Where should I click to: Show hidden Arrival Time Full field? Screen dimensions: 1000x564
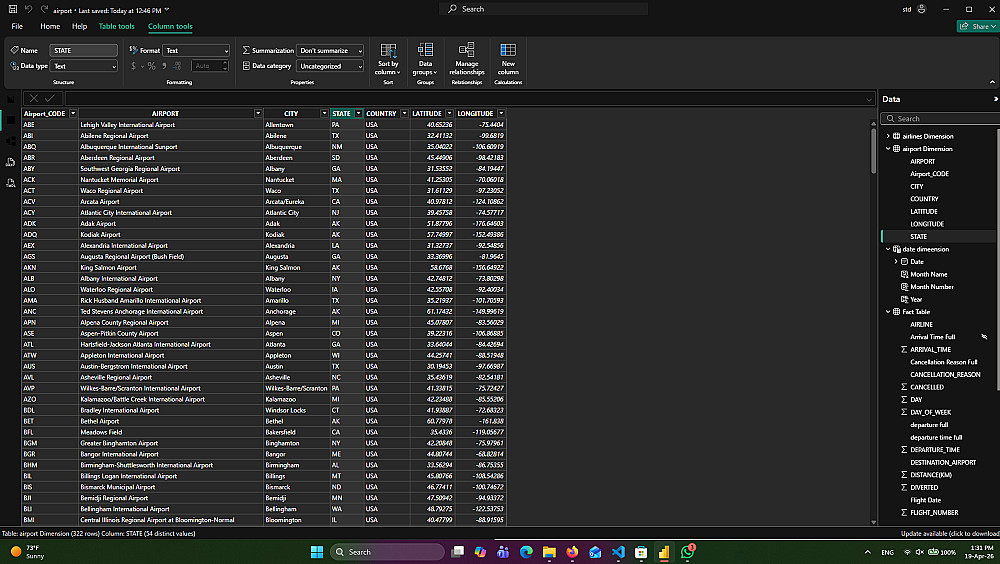(984, 337)
